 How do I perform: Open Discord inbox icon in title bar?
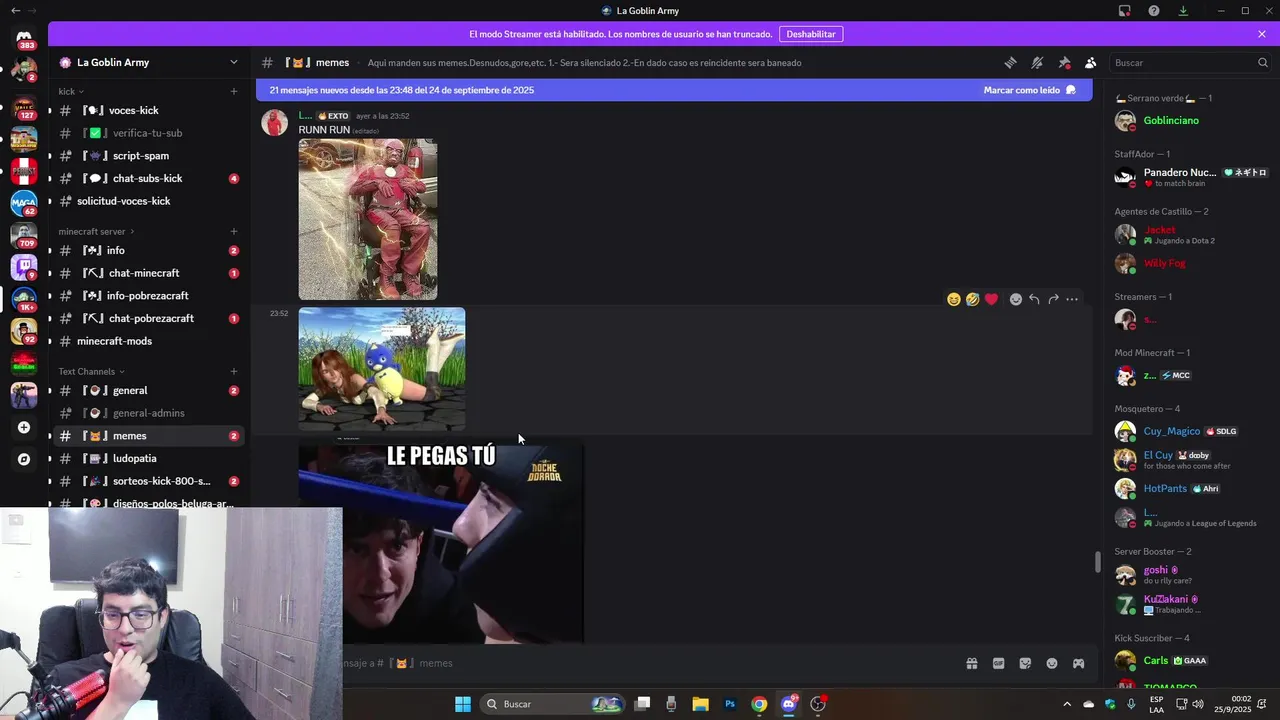1125,11
